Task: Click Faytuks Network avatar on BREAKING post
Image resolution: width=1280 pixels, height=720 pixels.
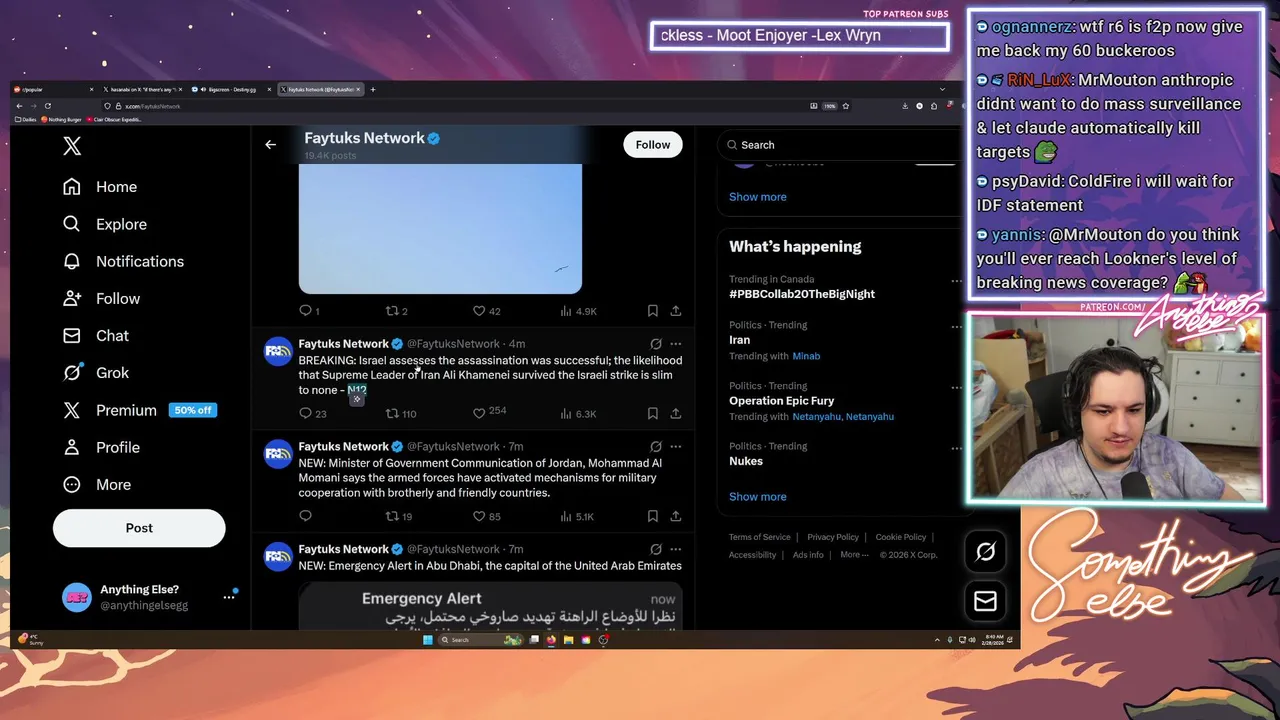Action: pos(277,351)
